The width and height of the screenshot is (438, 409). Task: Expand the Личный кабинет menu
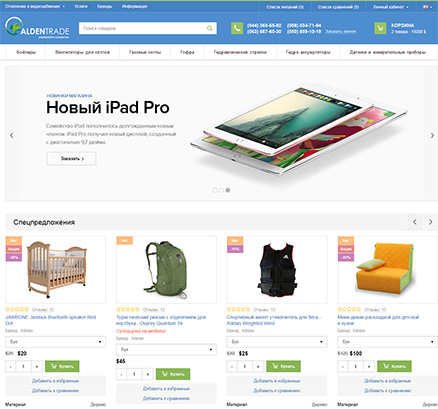(x=390, y=7)
